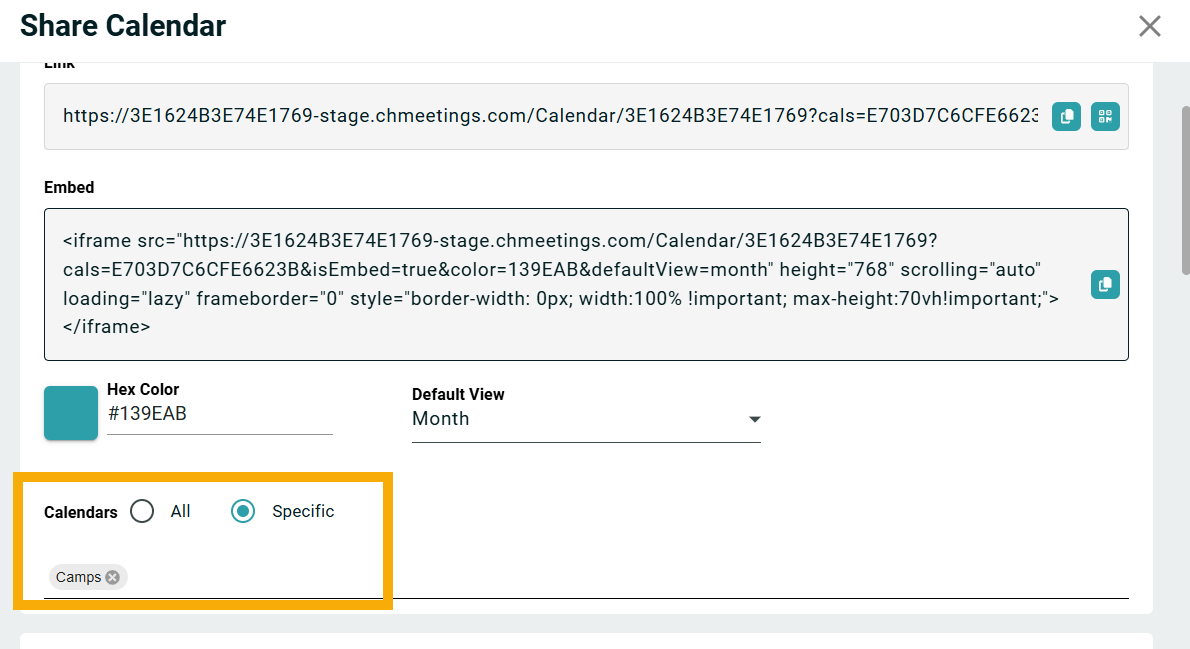Click the Hex Color field label
This screenshot has height=649, width=1190.
point(143,389)
